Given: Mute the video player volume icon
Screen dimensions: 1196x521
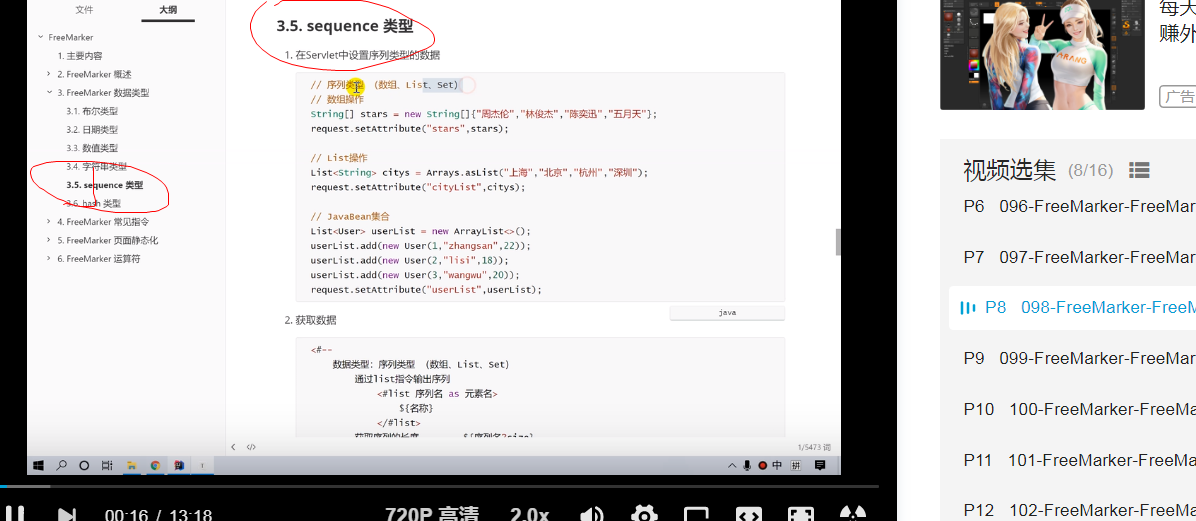Looking at the screenshot, I should (592, 515).
